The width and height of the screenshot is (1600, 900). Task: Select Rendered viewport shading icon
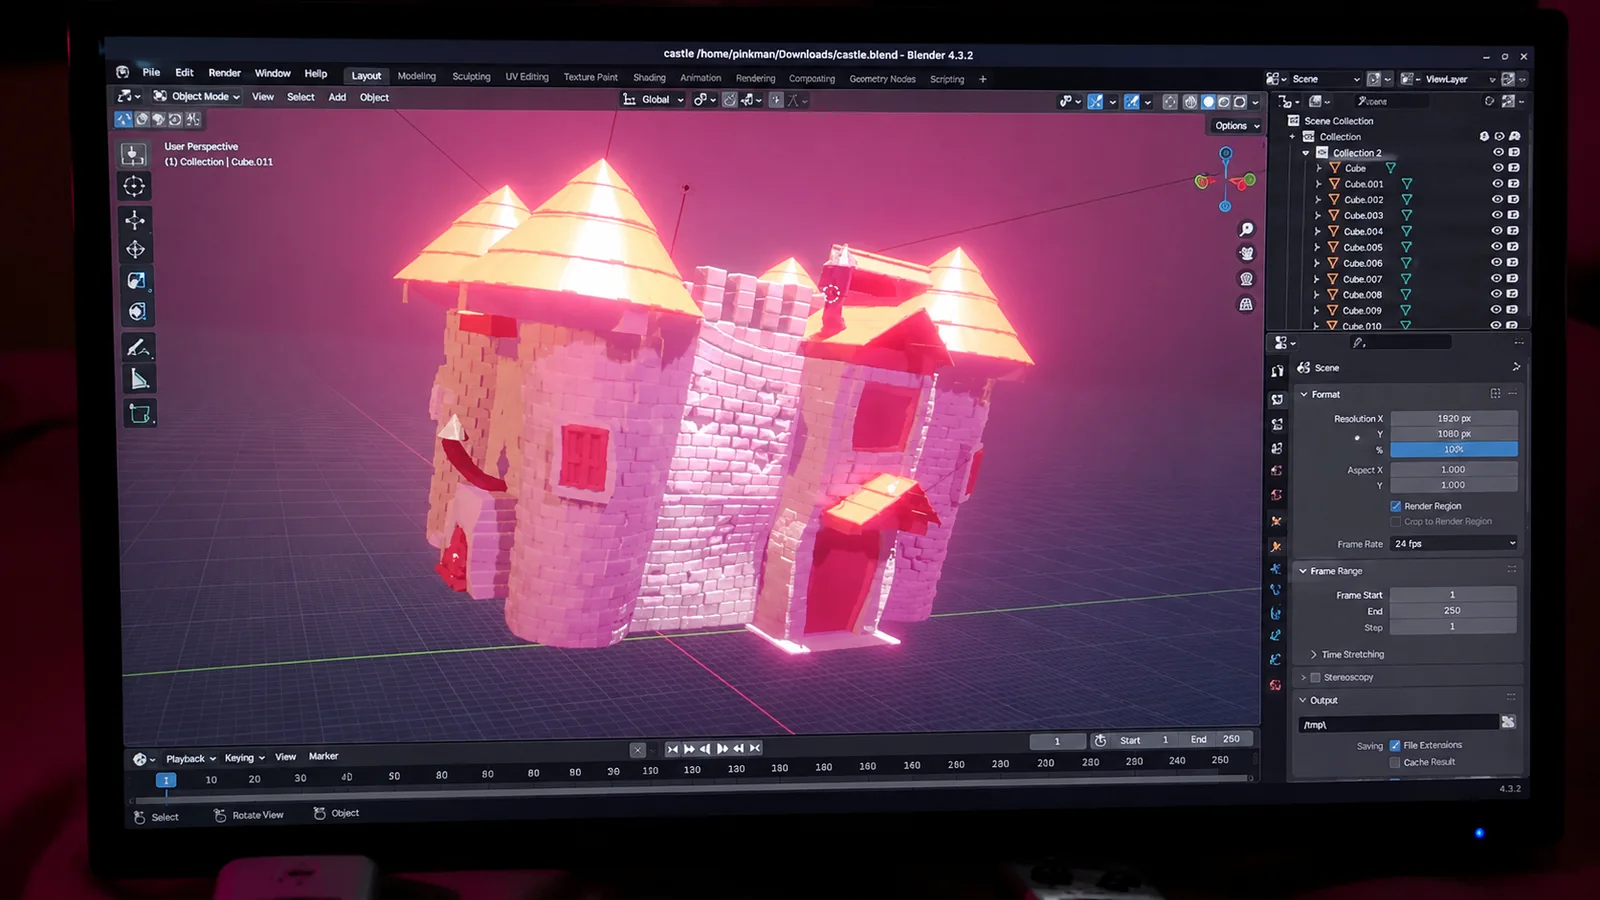[x=1240, y=102]
